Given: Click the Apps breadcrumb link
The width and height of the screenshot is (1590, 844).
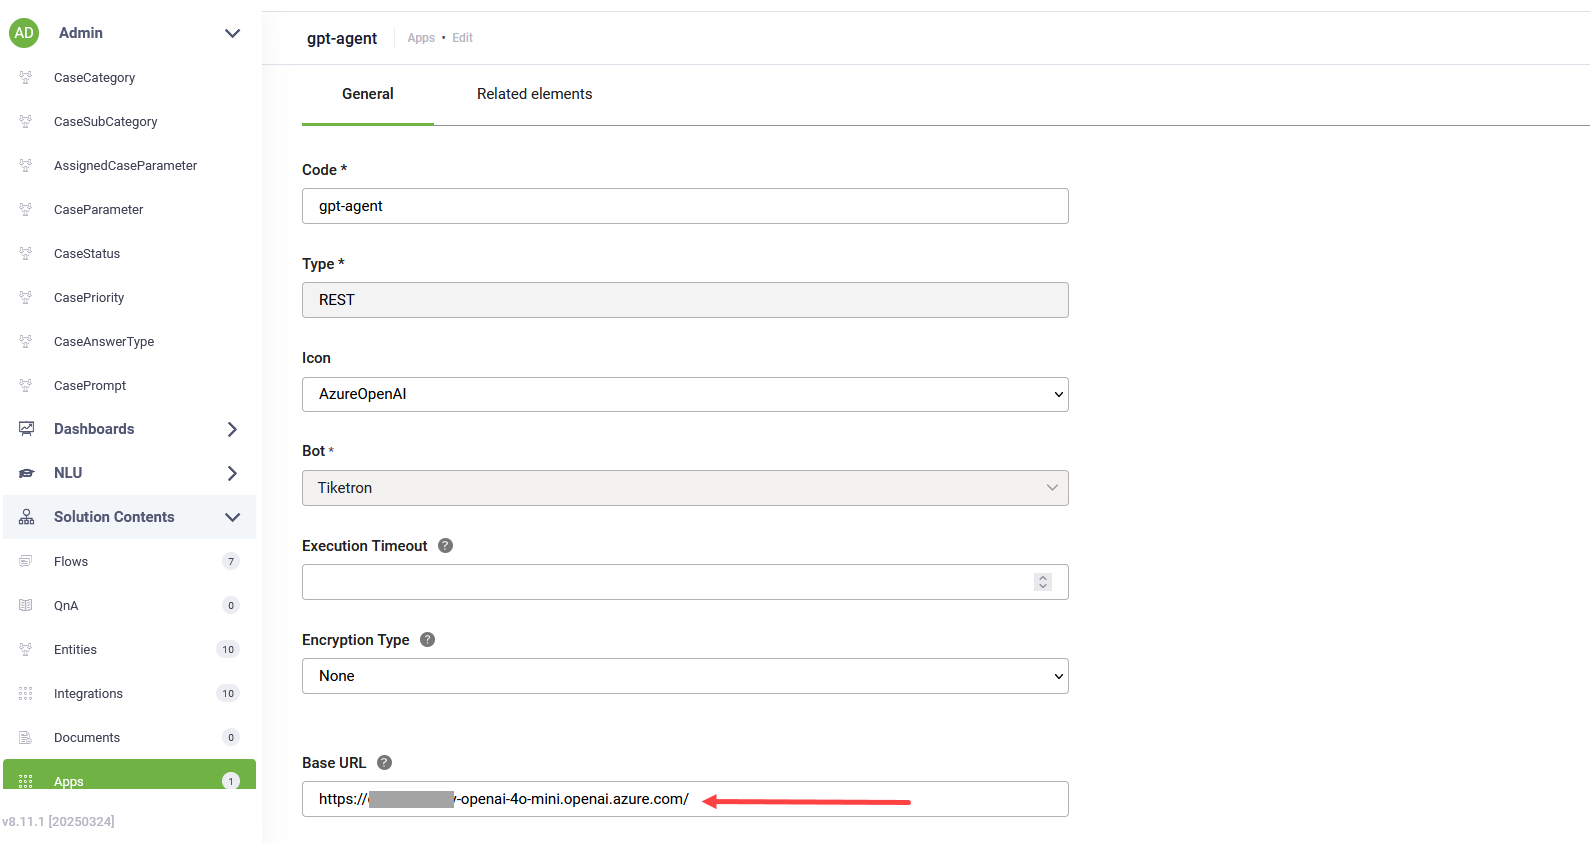Looking at the screenshot, I should click(421, 38).
